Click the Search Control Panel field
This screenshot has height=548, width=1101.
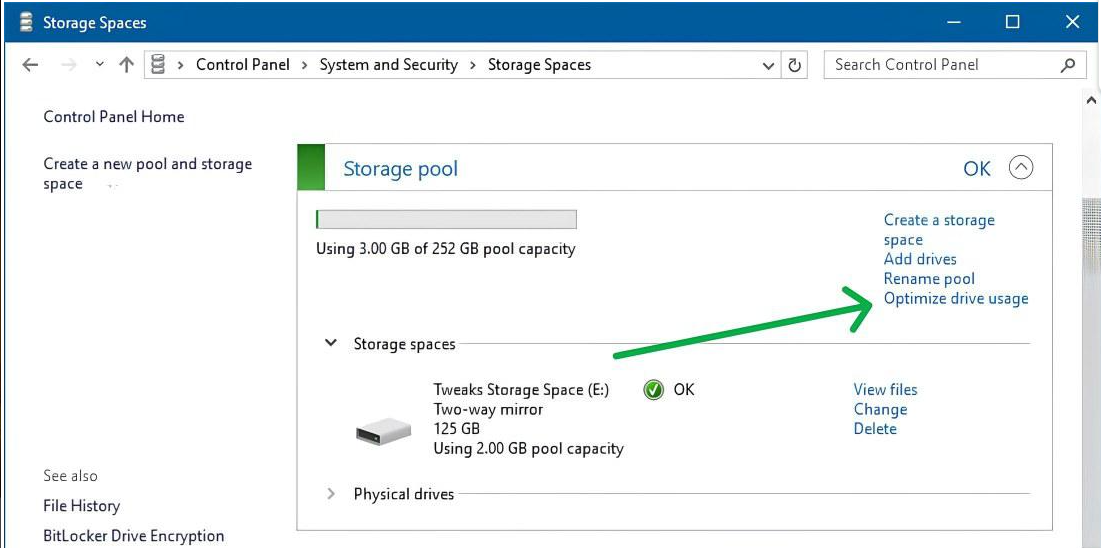click(x=940, y=65)
